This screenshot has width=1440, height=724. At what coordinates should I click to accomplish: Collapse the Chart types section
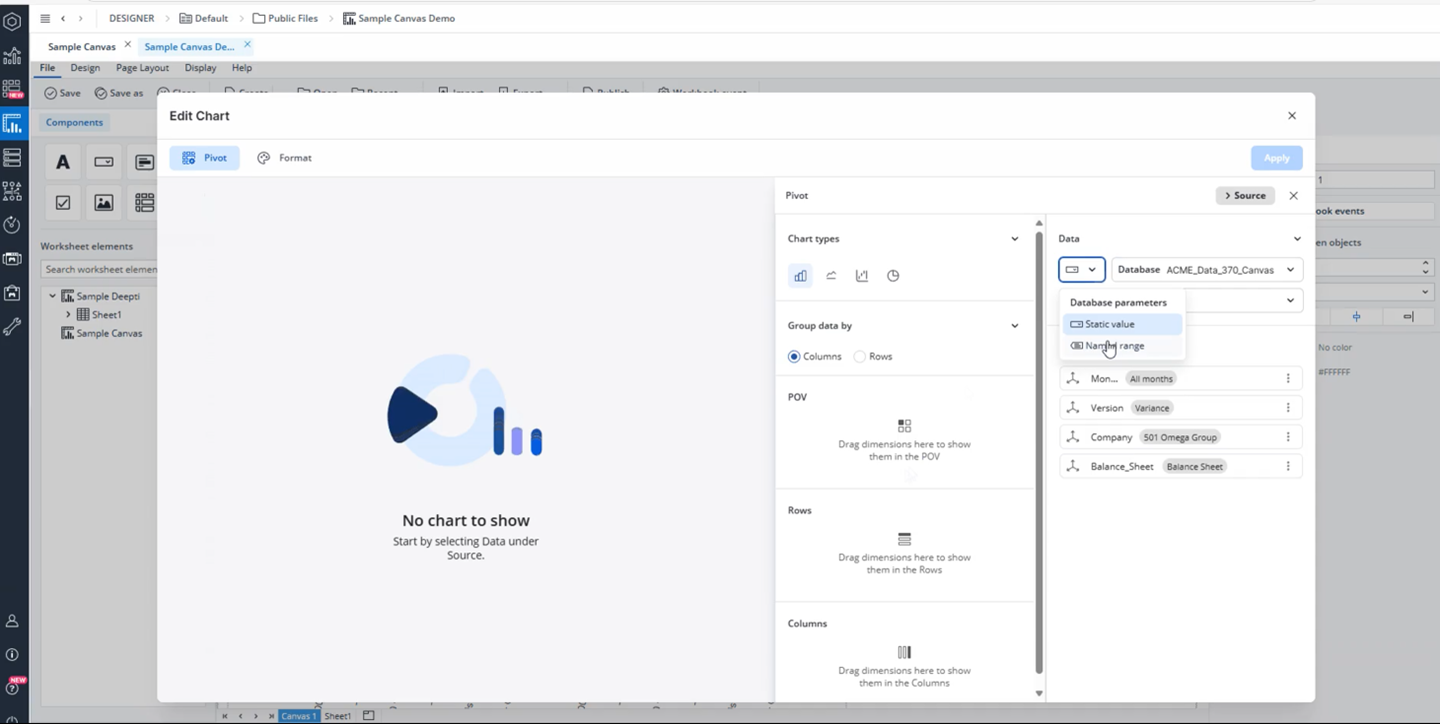(x=1014, y=239)
